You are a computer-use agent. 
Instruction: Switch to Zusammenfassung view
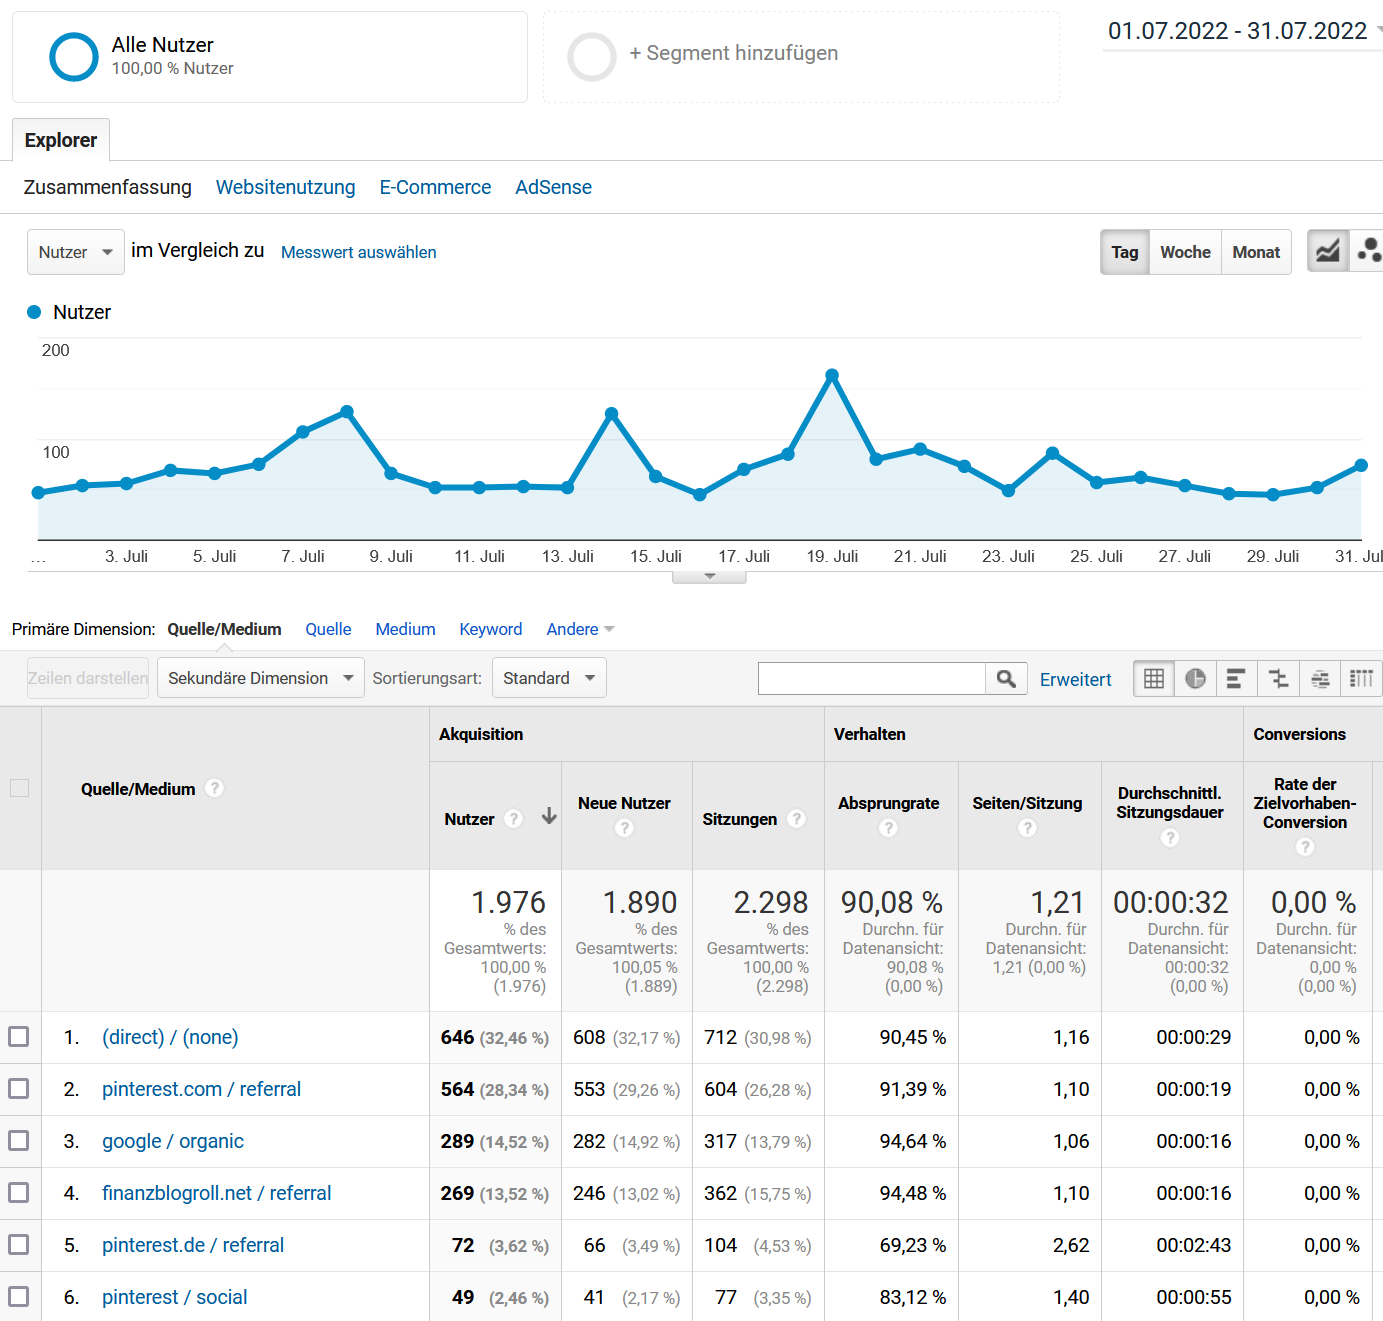pyautogui.click(x=108, y=187)
